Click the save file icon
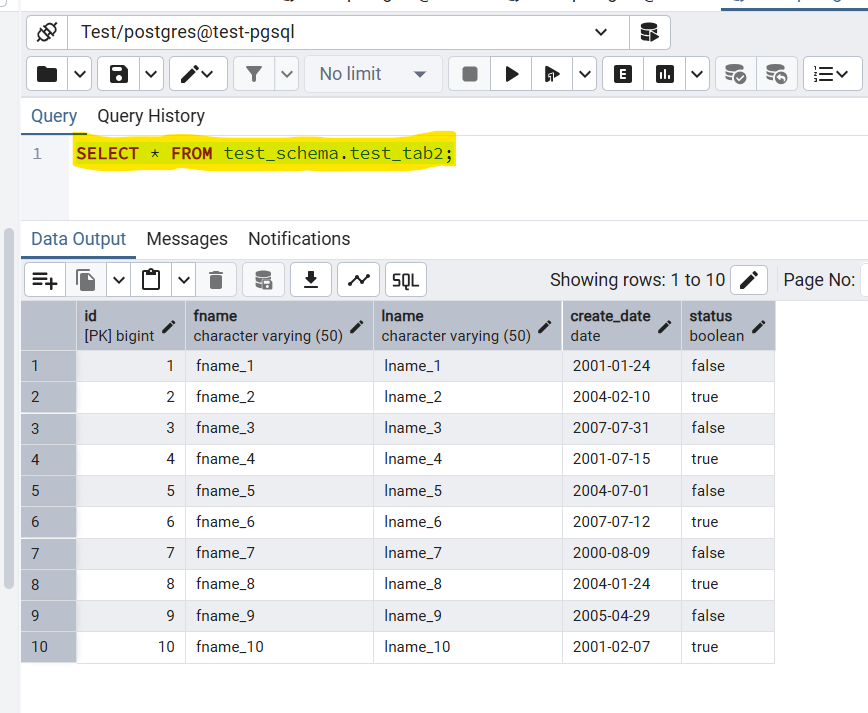The width and height of the screenshot is (868, 713). click(118, 74)
